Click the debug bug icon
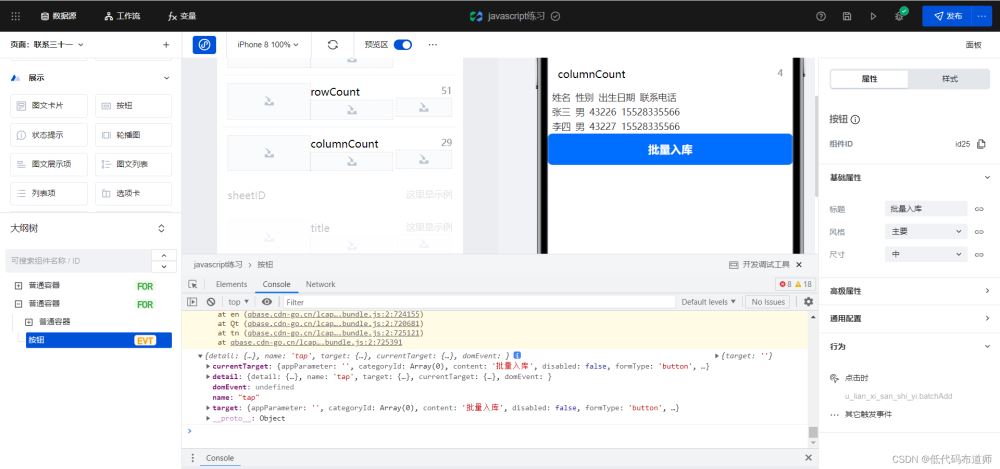This screenshot has height=469, width=1000. pos(899,16)
